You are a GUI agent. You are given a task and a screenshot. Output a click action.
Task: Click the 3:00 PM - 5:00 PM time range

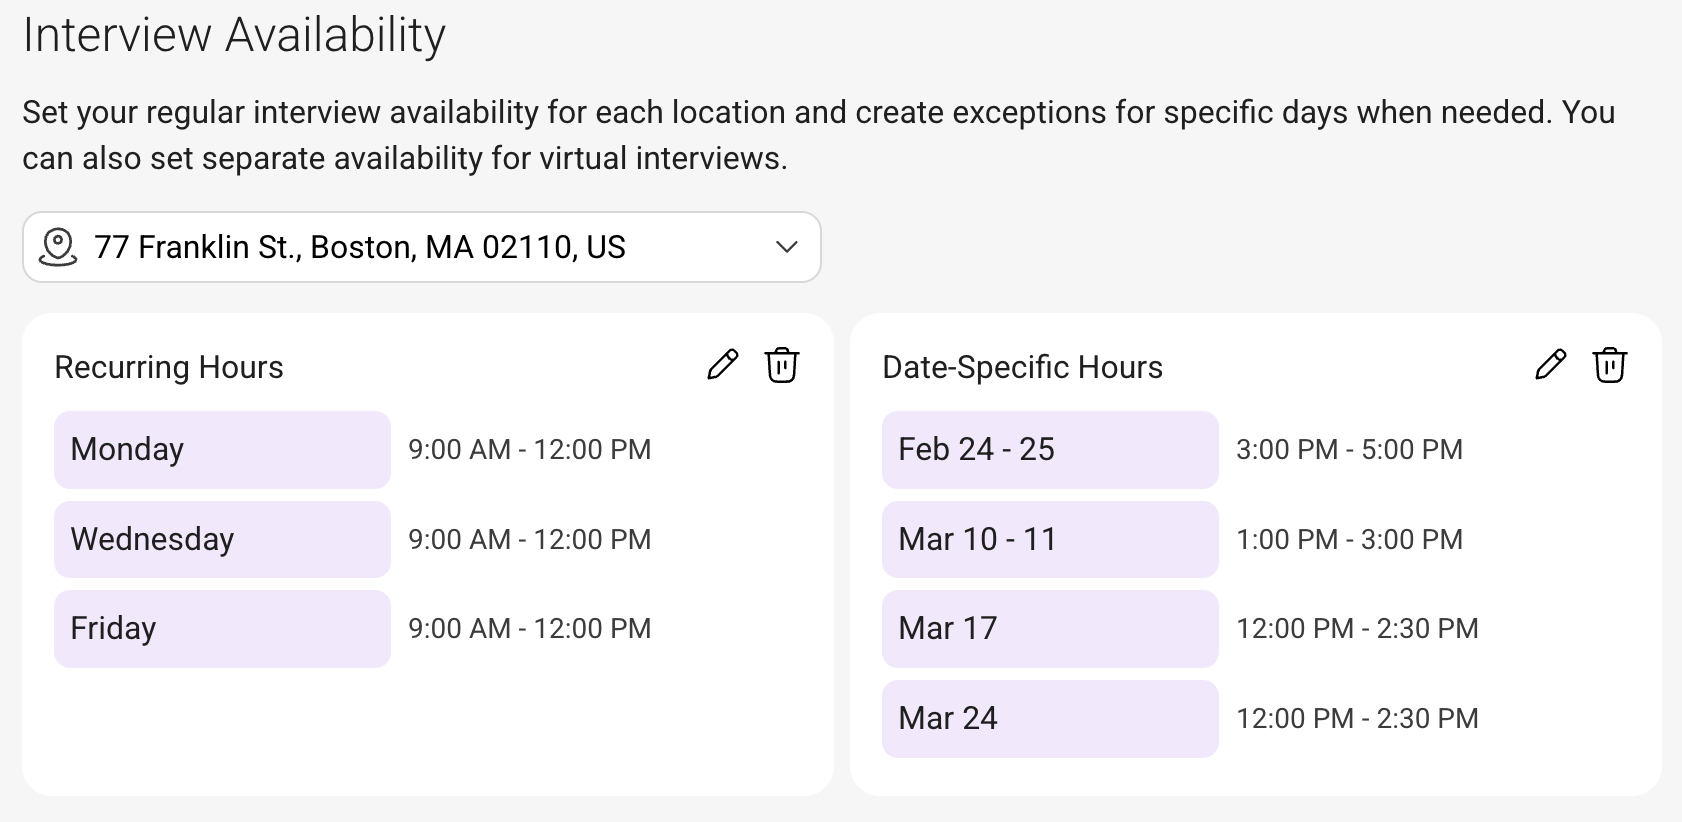pyautogui.click(x=1349, y=450)
